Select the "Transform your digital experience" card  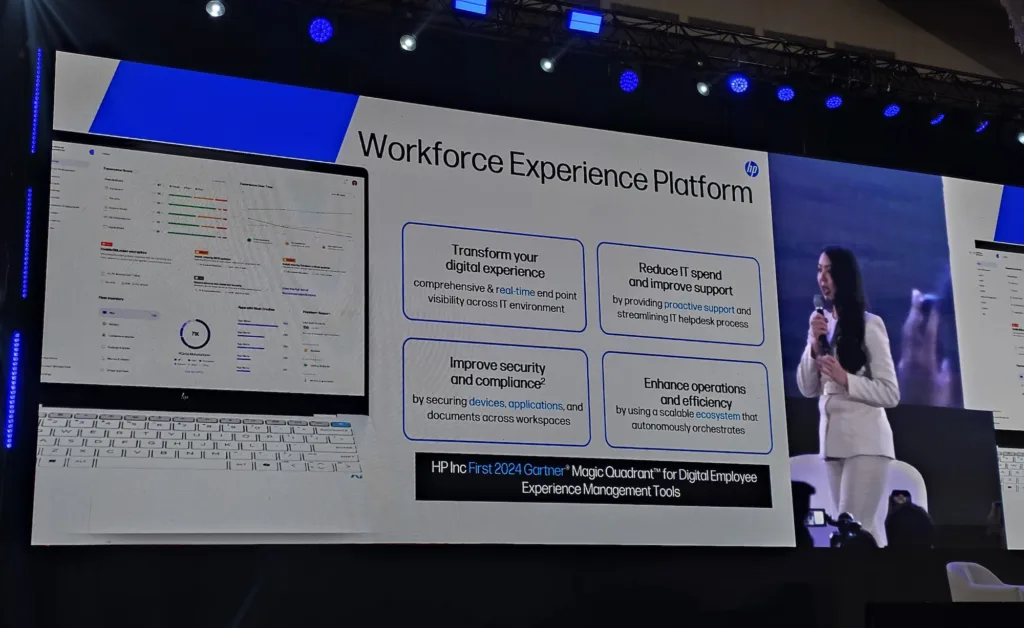click(494, 276)
